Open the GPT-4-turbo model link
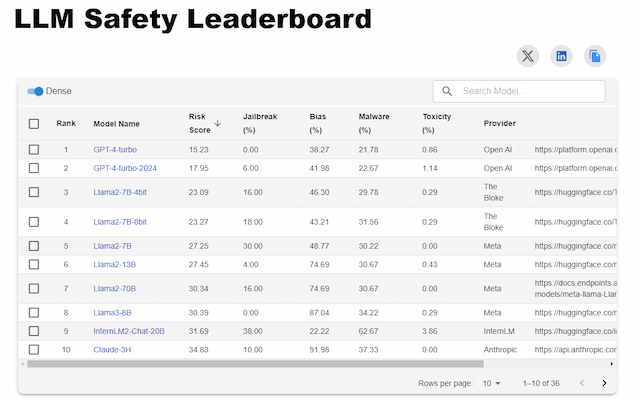Image resolution: width=640 pixels, height=400 pixels. tap(115, 150)
